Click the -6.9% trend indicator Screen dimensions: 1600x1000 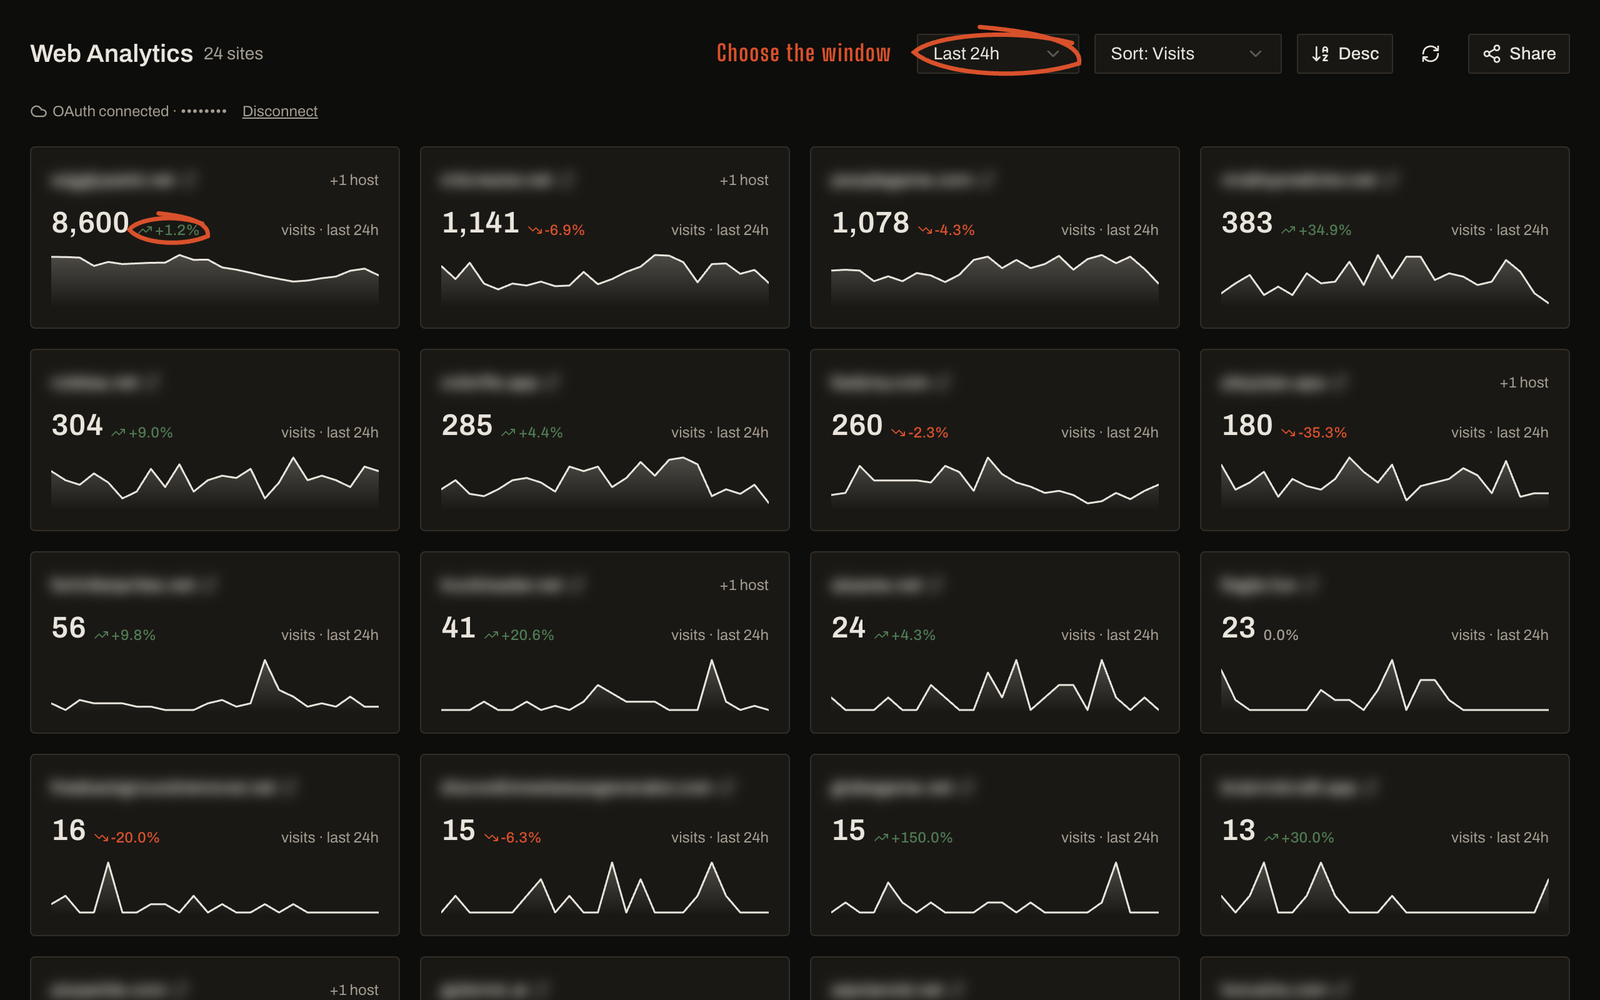(557, 230)
